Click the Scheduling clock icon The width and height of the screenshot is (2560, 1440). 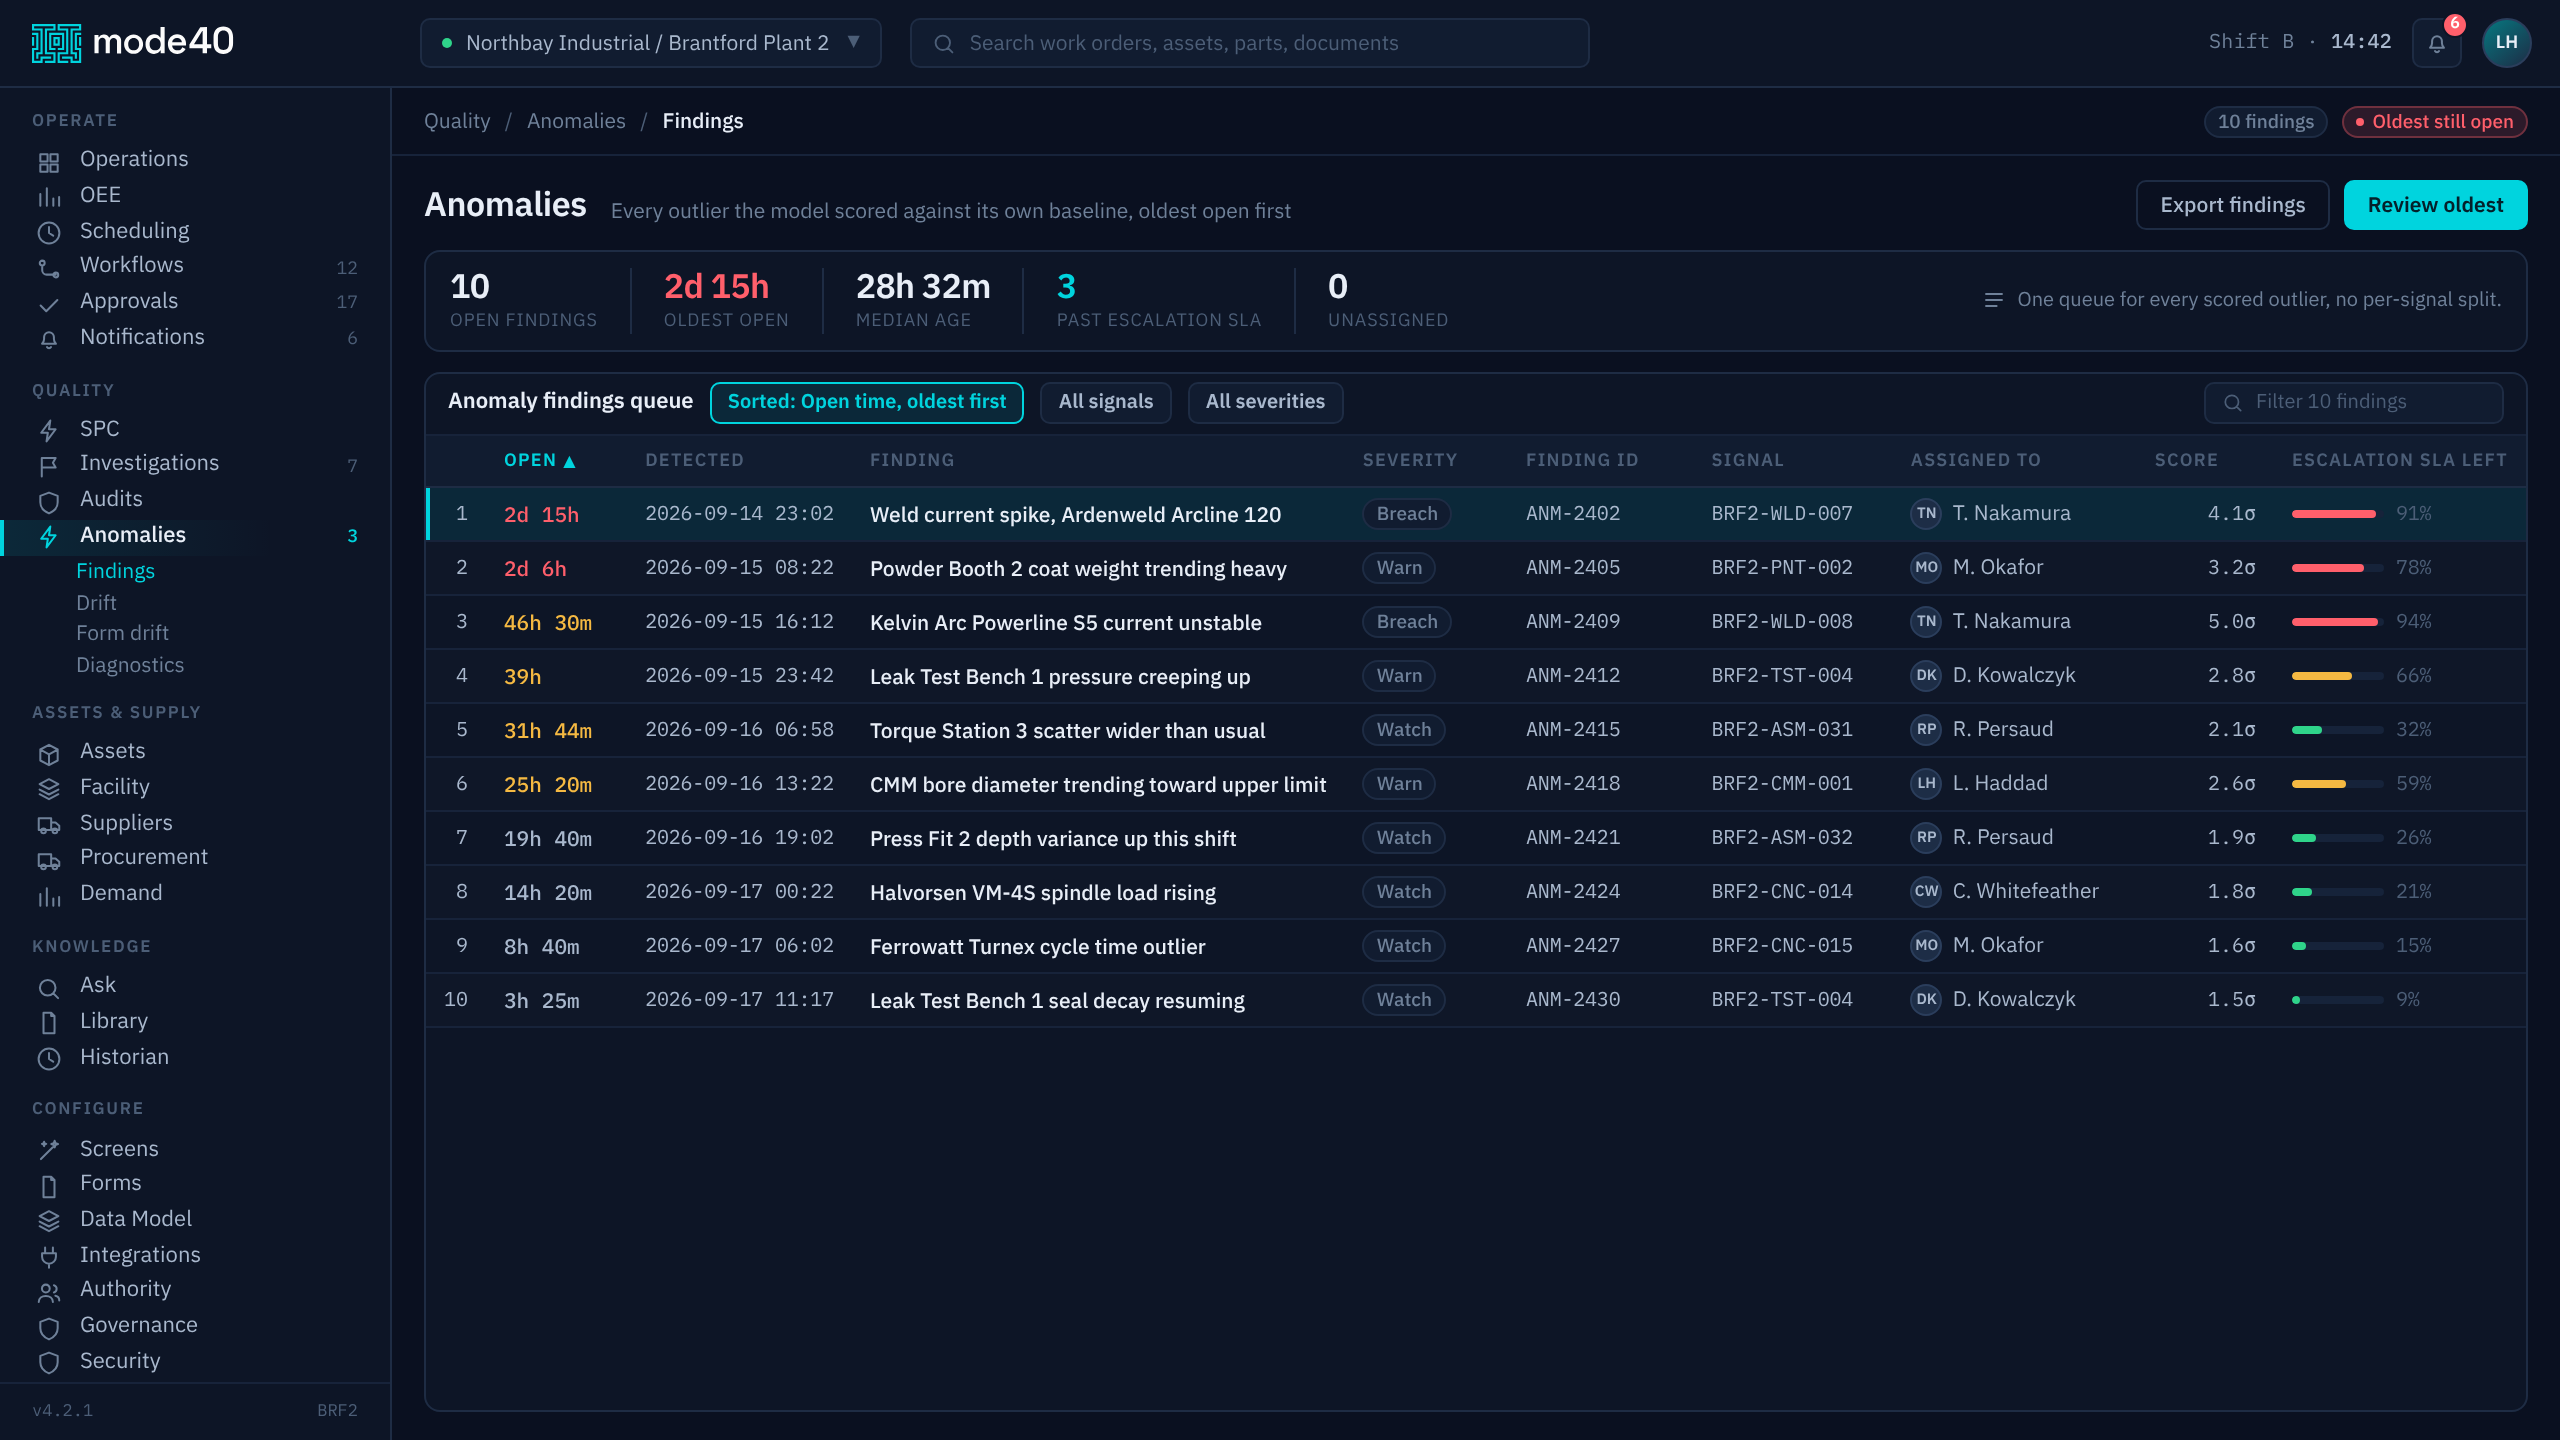pos(49,232)
